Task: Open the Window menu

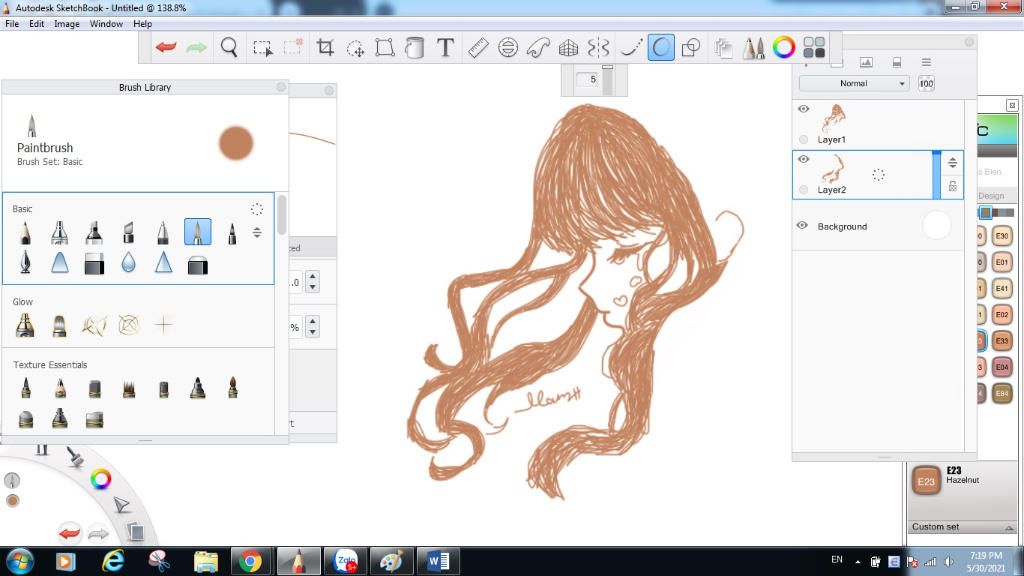Action: pyautogui.click(x=106, y=24)
